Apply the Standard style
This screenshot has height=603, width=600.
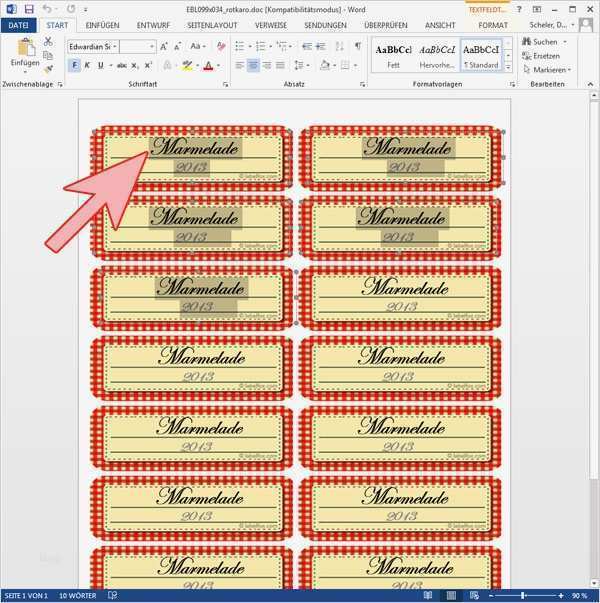[481, 55]
